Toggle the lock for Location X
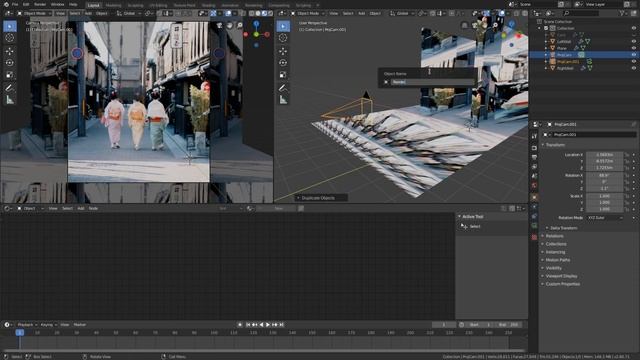640x360 pixels. (x=627, y=155)
